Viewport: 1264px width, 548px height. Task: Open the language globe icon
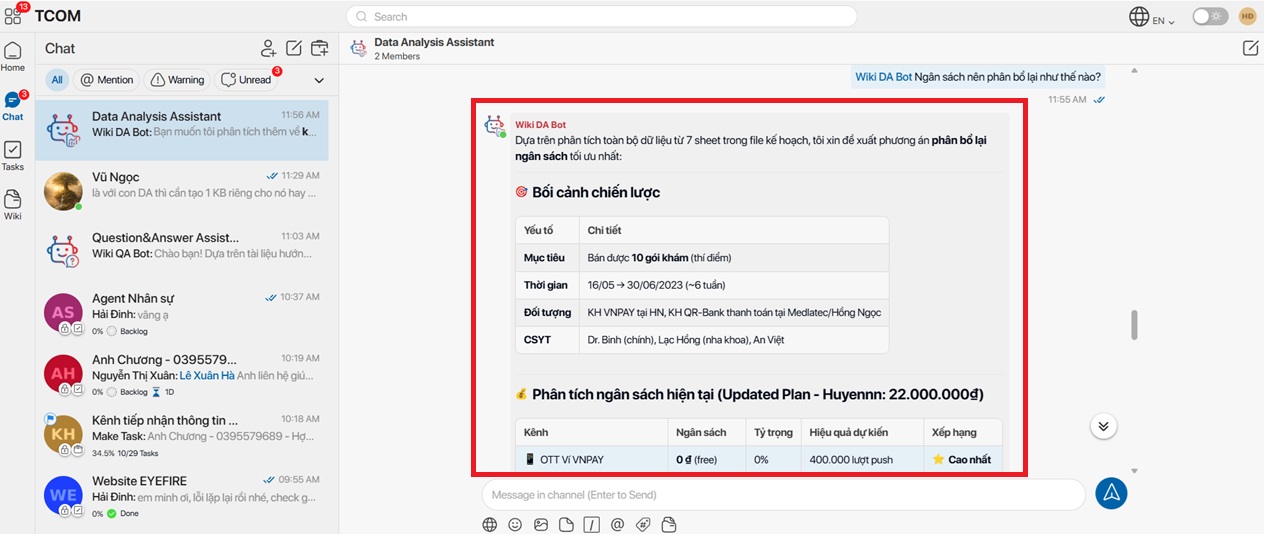[1139, 16]
